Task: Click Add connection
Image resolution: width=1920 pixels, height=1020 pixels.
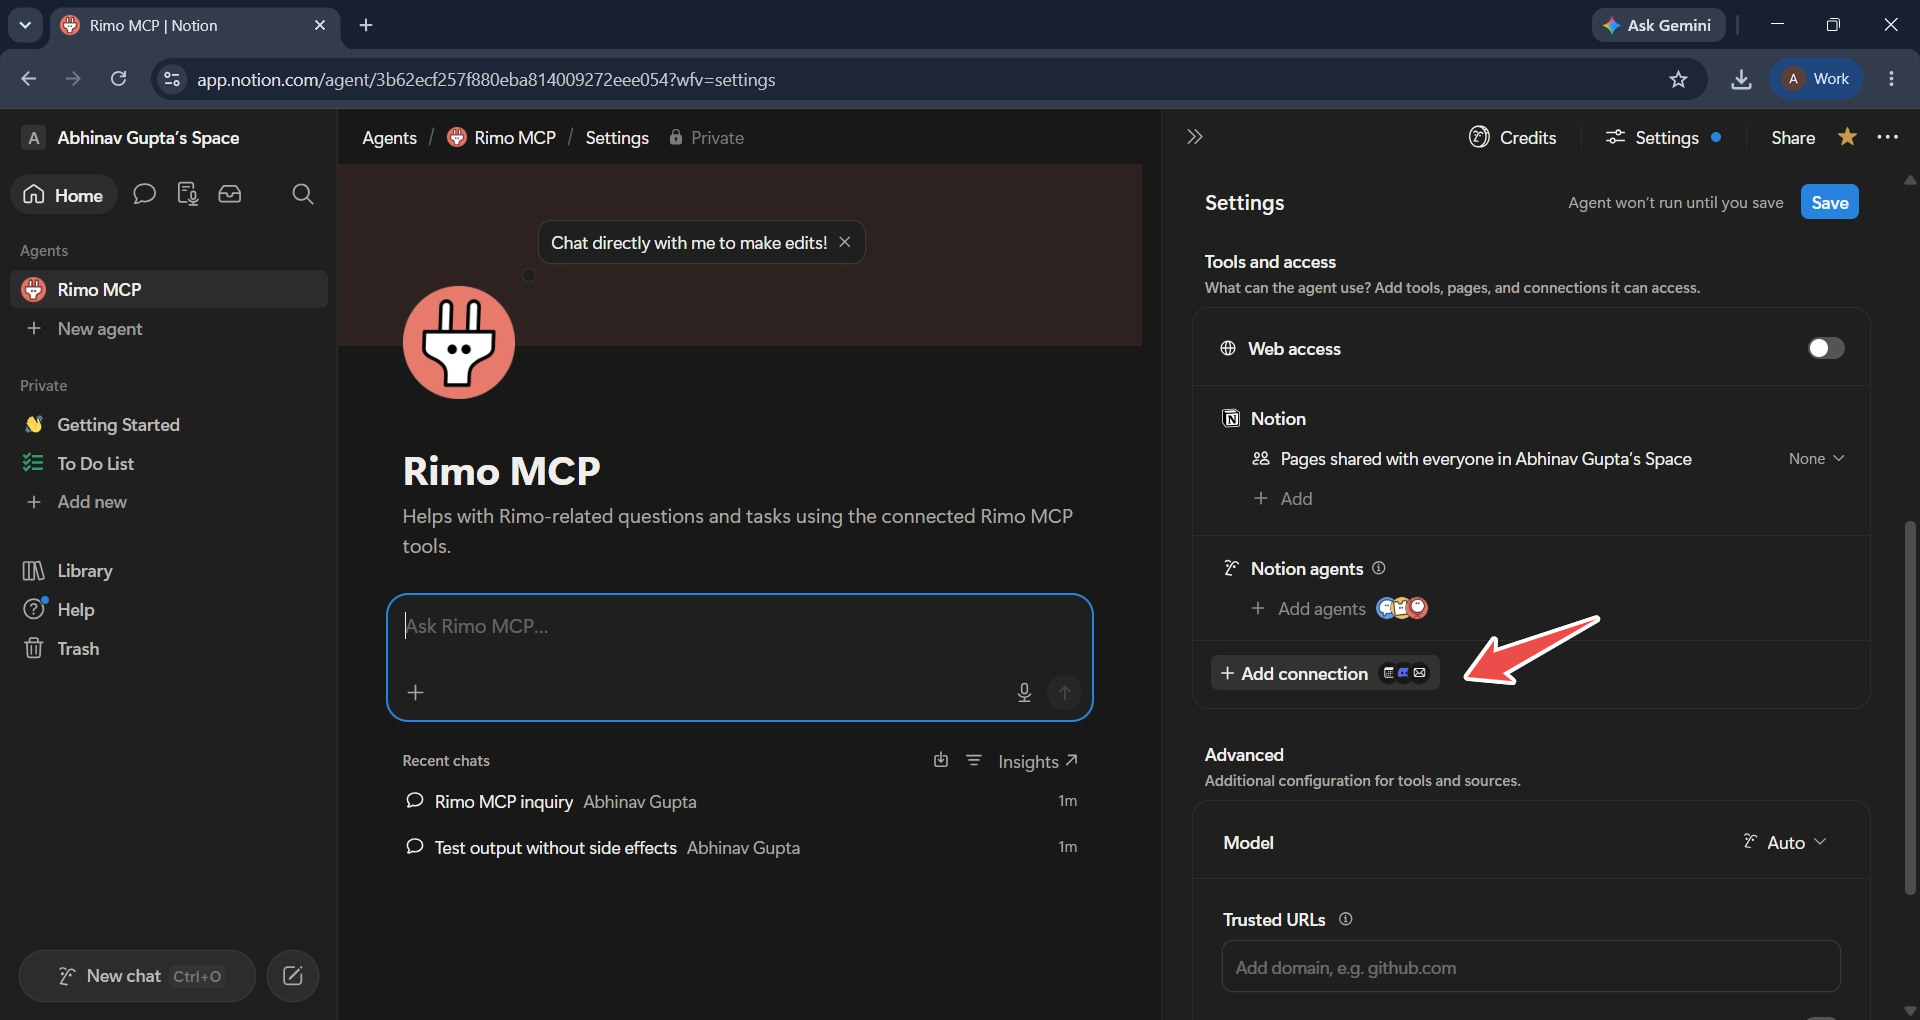Action: pyautogui.click(x=1325, y=673)
